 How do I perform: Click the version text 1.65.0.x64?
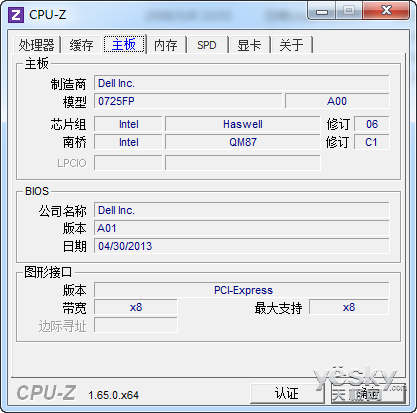(113, 395)
